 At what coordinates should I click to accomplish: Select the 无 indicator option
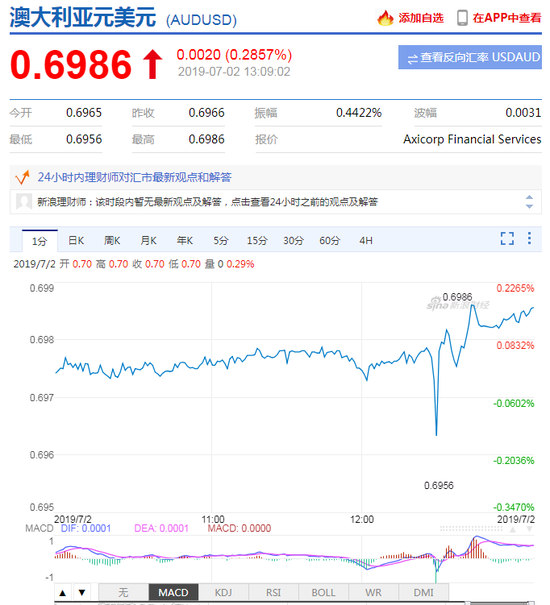[124, 592]
